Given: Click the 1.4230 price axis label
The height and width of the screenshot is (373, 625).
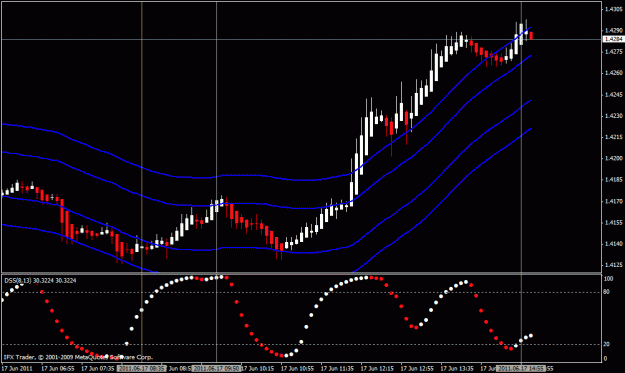Looking at the screenshot, I should tap(614, 116).
